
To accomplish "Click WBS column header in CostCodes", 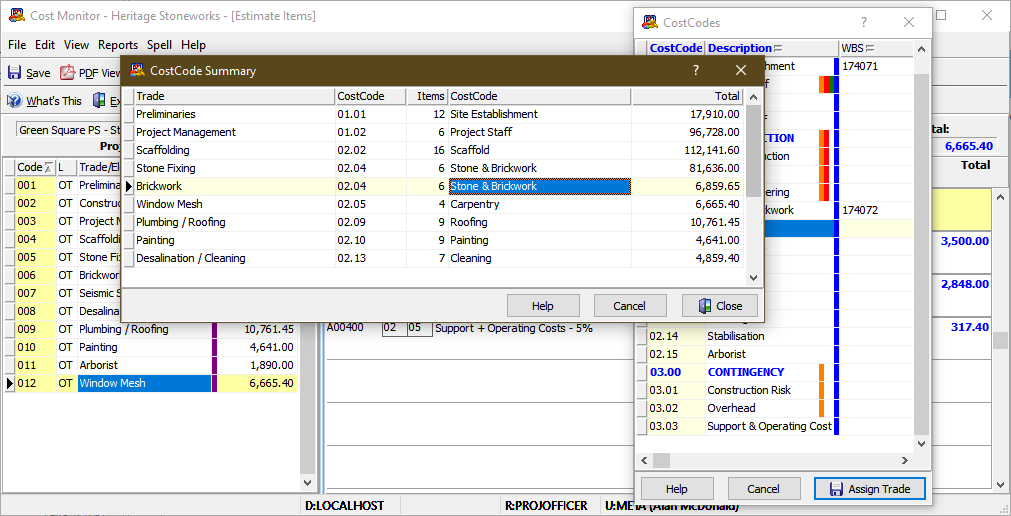I will point(875,48).
